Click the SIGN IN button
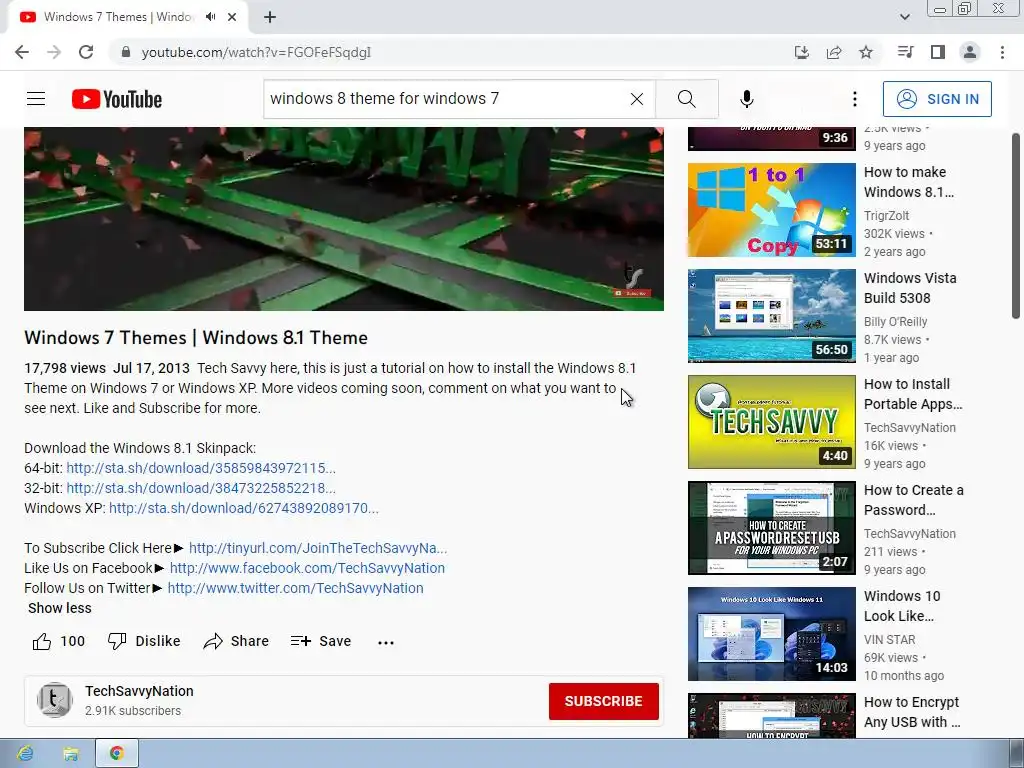The width and height of the screenshot is (1024, 768). (937, 99)
